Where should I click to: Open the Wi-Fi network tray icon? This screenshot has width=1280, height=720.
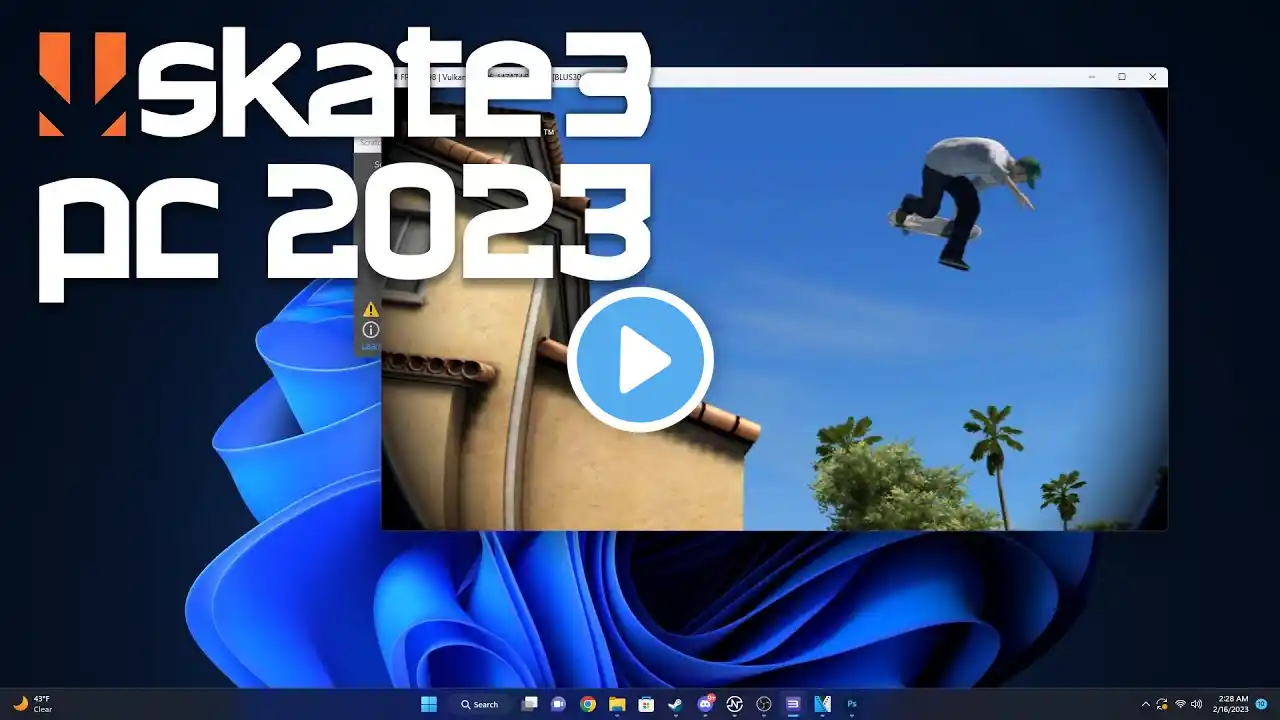(x=1180, y=704)
